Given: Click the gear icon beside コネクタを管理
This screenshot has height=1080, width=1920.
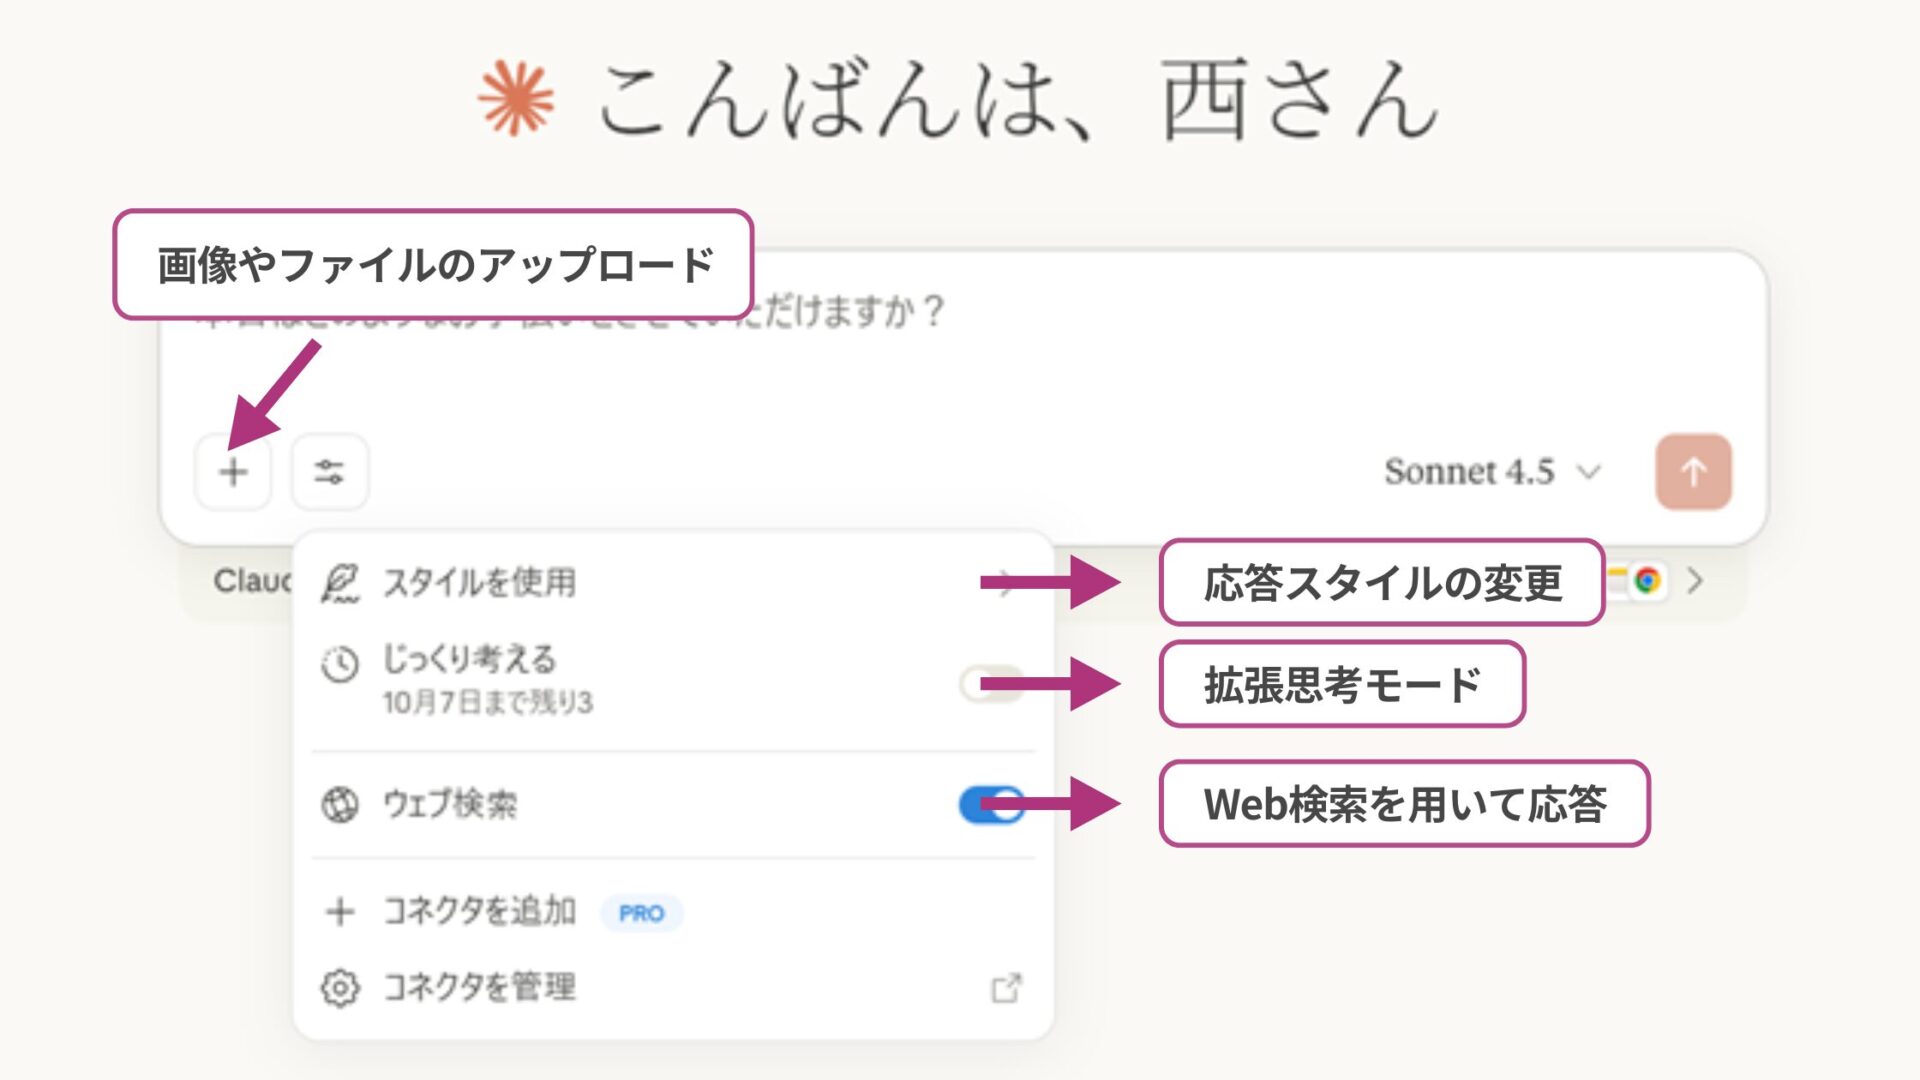Looking at the screenshot, I should coord(340,988).
